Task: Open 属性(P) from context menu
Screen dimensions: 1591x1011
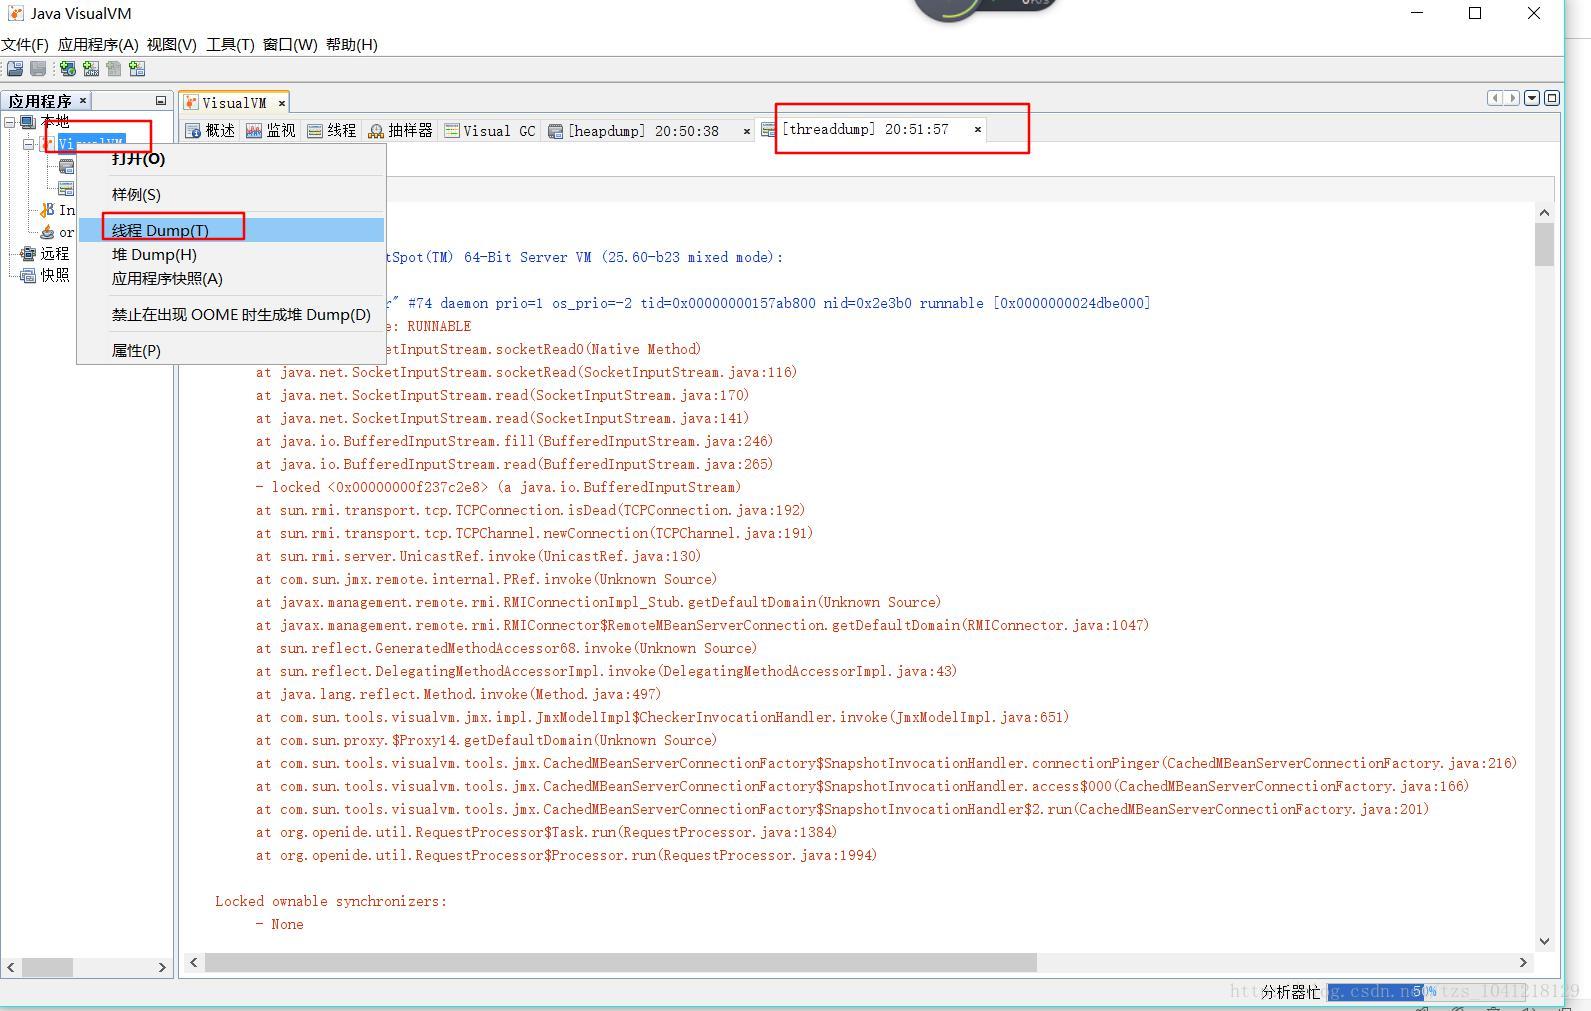Action: click(x=232, y=350)
